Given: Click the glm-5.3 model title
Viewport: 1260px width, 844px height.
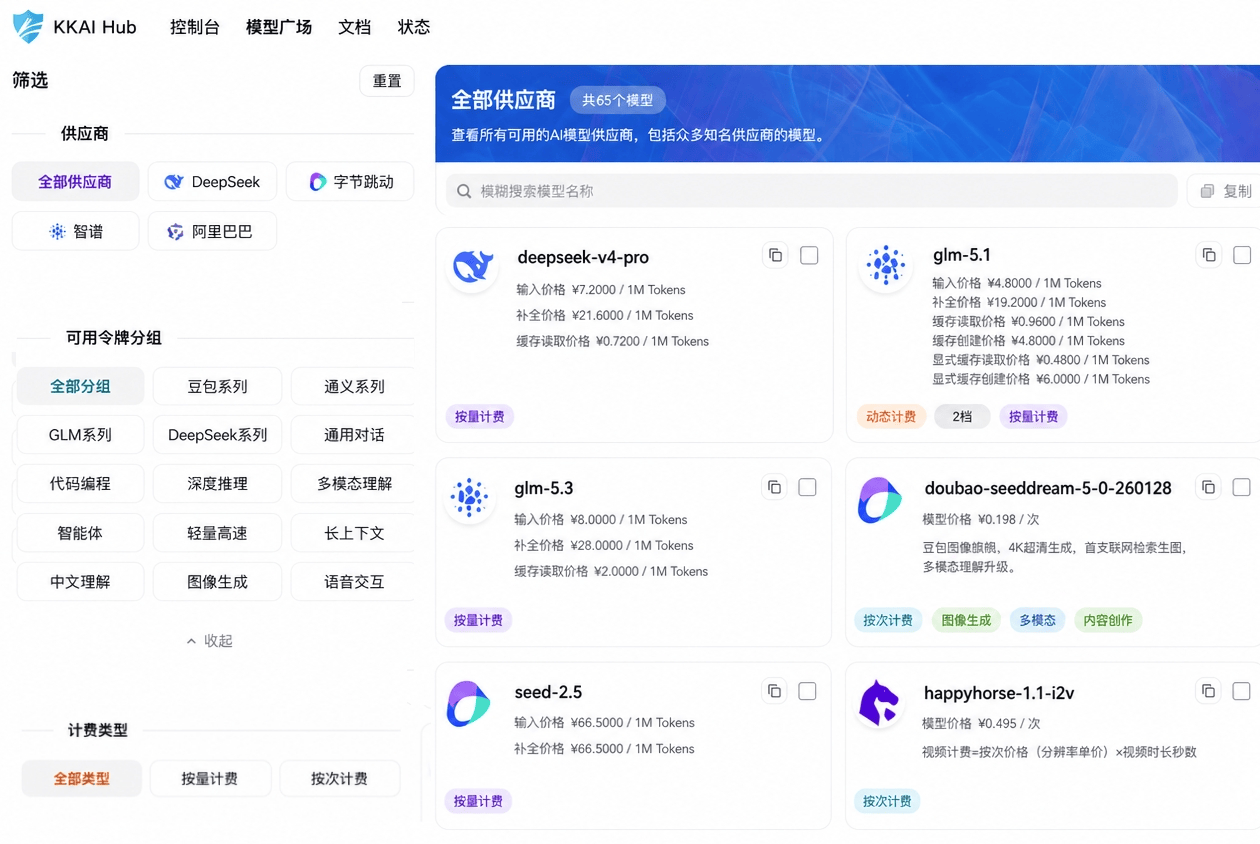Looking at the screenshot, I should pos(544,488).
